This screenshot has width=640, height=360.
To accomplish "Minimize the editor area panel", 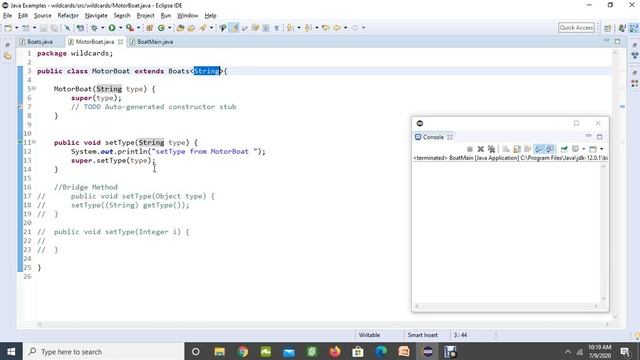I will click(607, 41).
